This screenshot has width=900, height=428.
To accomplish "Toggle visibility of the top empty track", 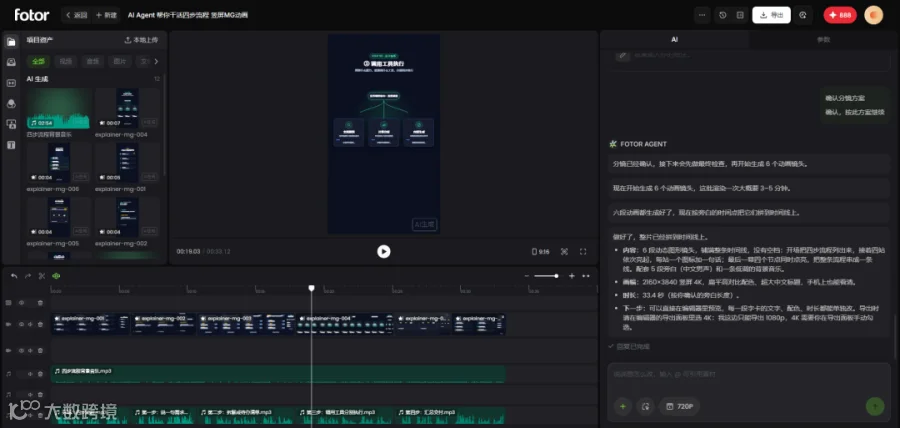I will (x=22, y=303).
